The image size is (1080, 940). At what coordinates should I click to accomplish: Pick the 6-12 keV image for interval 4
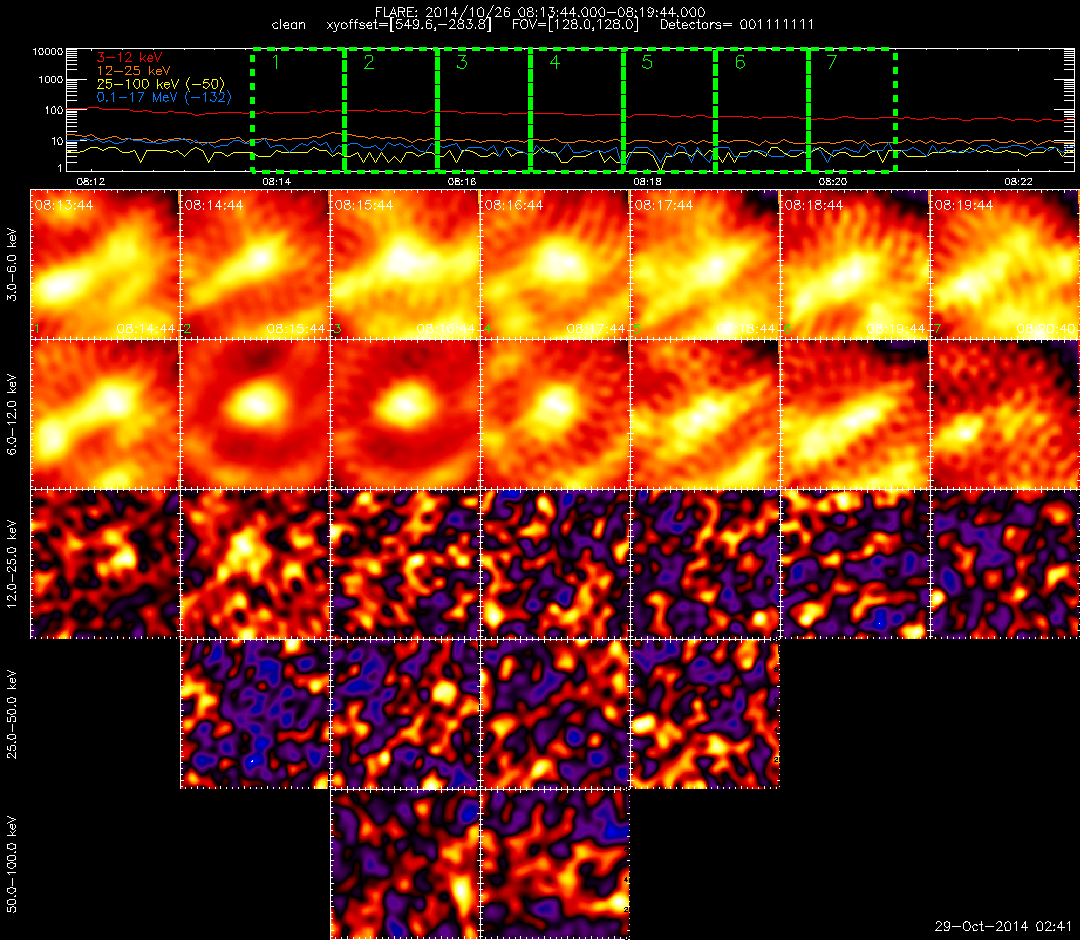click(x=555, y=415)
